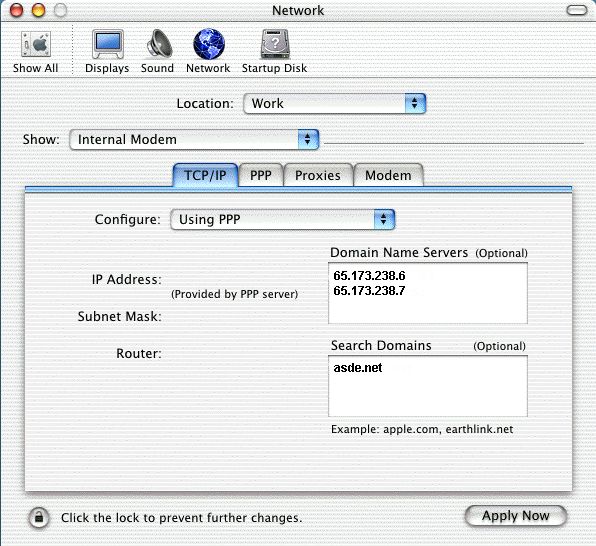Click the DNS entry 65.173.238.7
The width and height of the screenshot is (596, 546).
[x=369, y=291]
